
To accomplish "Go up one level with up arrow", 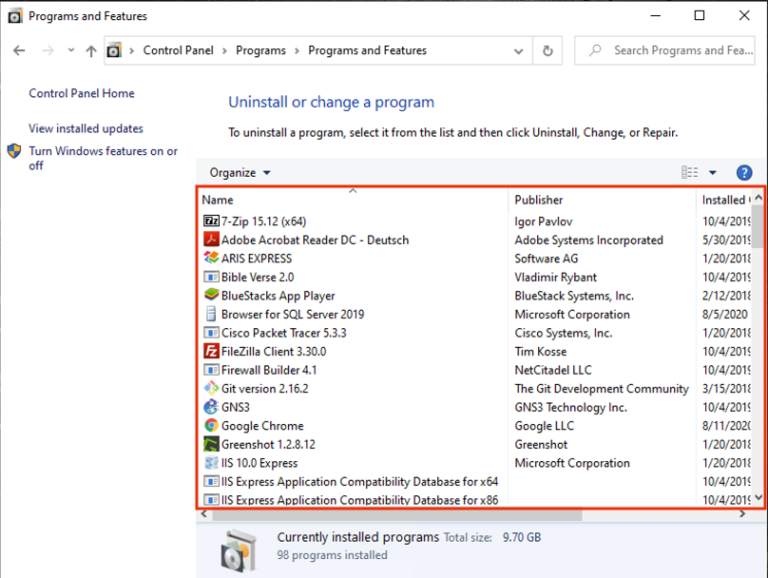I will 91,51.
